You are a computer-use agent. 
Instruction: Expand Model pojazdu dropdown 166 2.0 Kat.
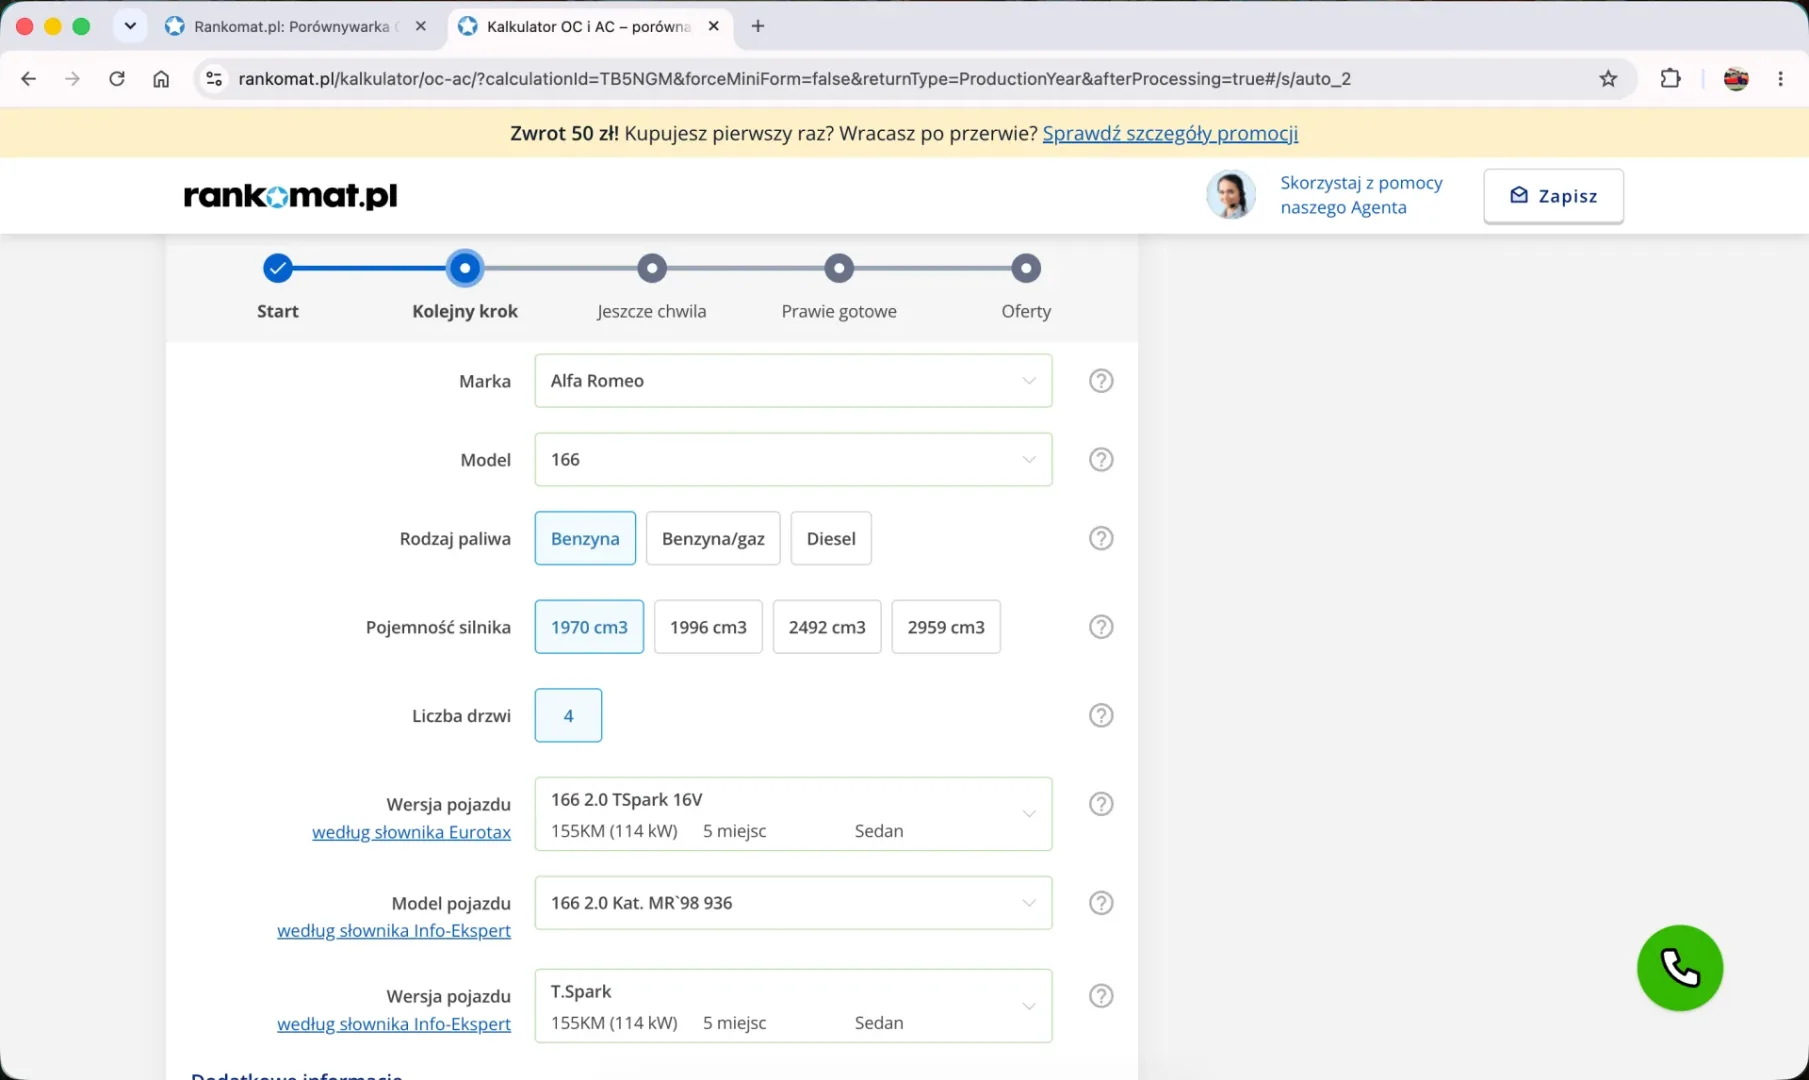pos(793,903)
